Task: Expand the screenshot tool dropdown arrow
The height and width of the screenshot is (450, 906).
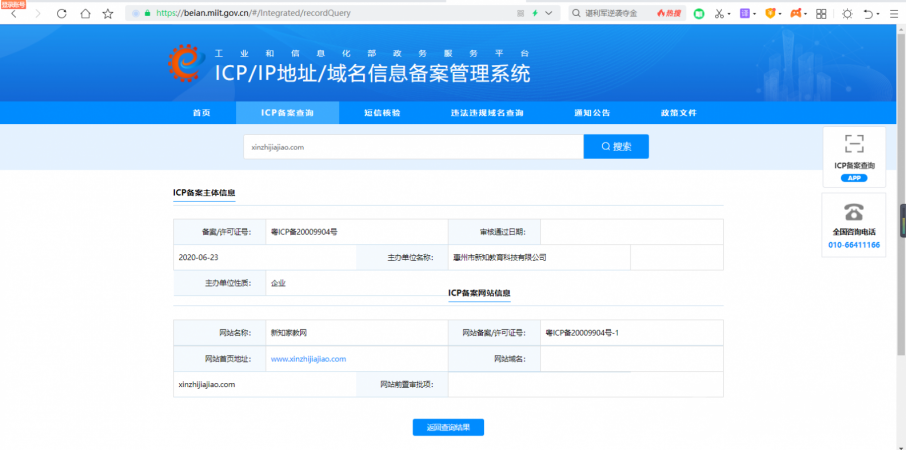Action: [x=729, y=14]
